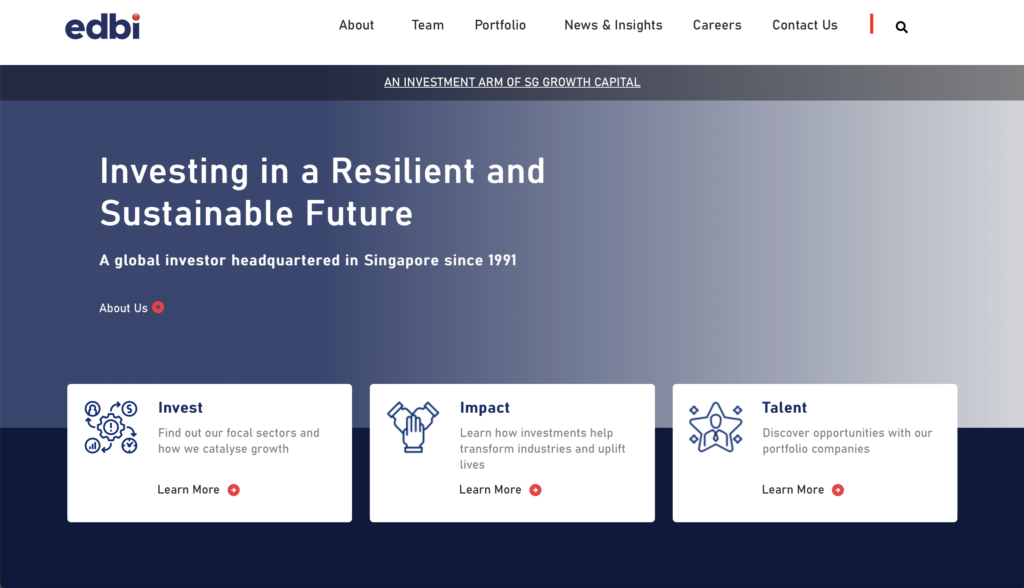This screenshot has height=588, width=1024.
Task: Select the Talent card heading
Action: tap(784, 408)
